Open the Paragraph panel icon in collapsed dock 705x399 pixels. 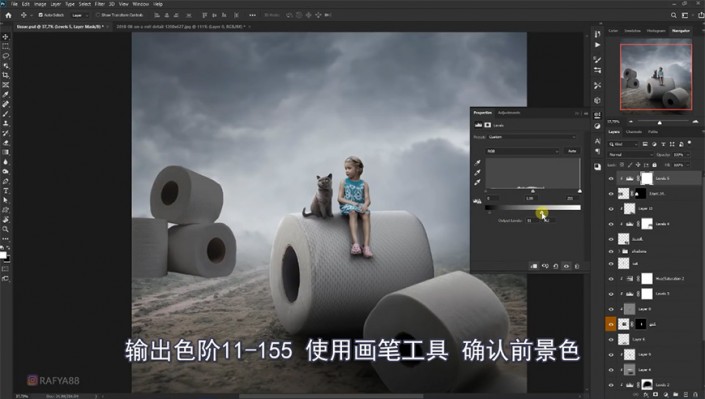(x=597, y=151)
